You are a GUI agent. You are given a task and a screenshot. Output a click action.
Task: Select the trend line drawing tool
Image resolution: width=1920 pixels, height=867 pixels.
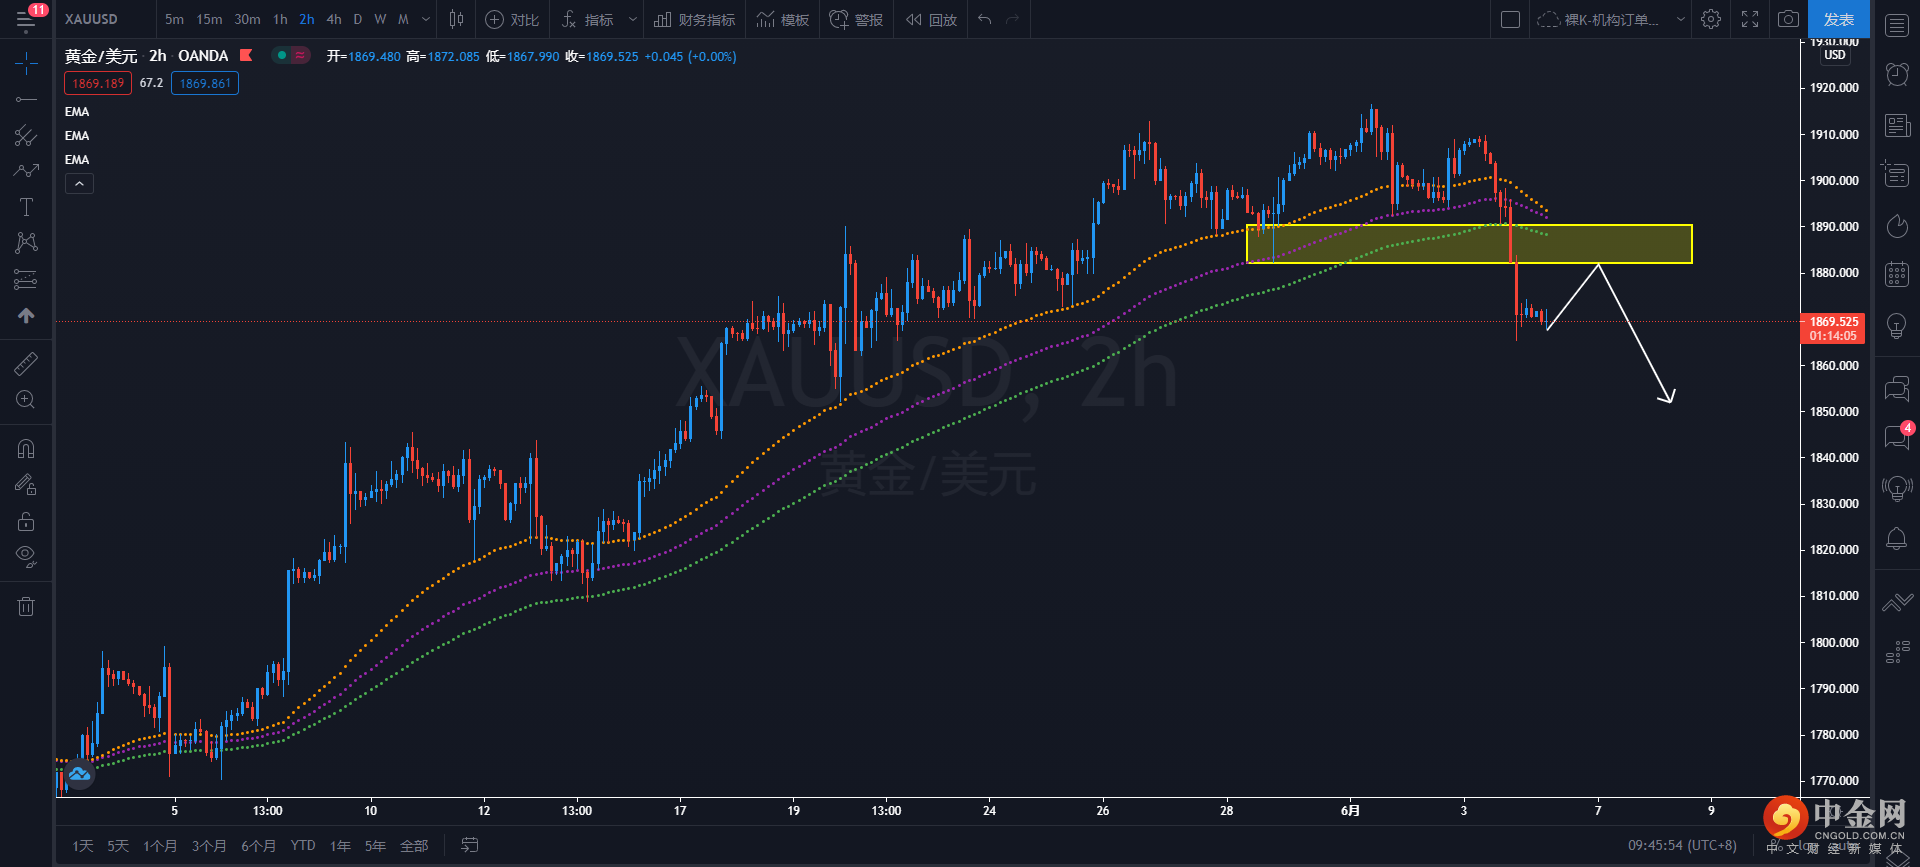click(27, 99)
